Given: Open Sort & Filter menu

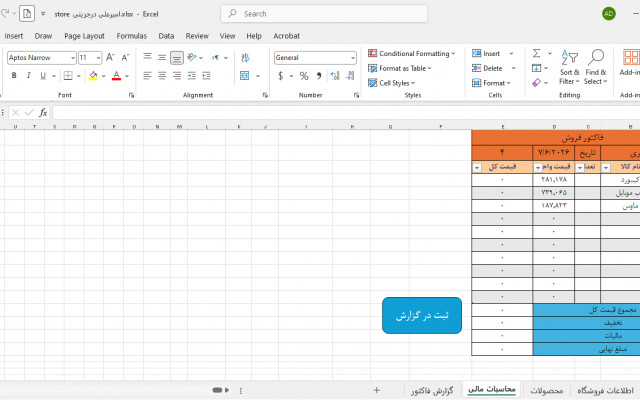Looking at the screenshot, I should pos(569,67).
